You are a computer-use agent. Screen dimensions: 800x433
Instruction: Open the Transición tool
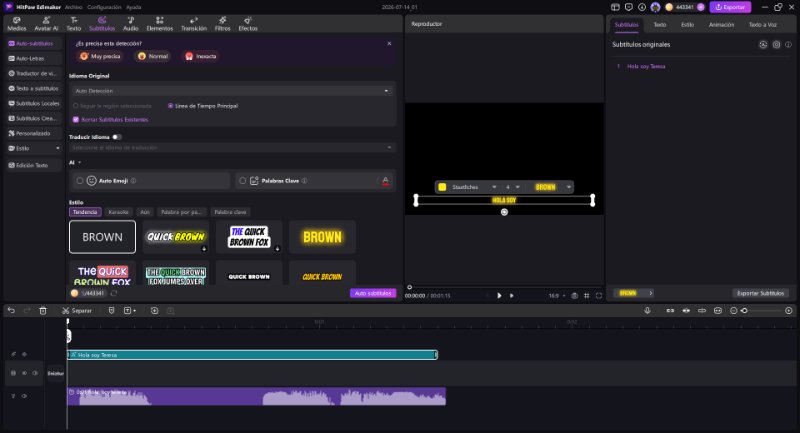[x=194, y=23]
